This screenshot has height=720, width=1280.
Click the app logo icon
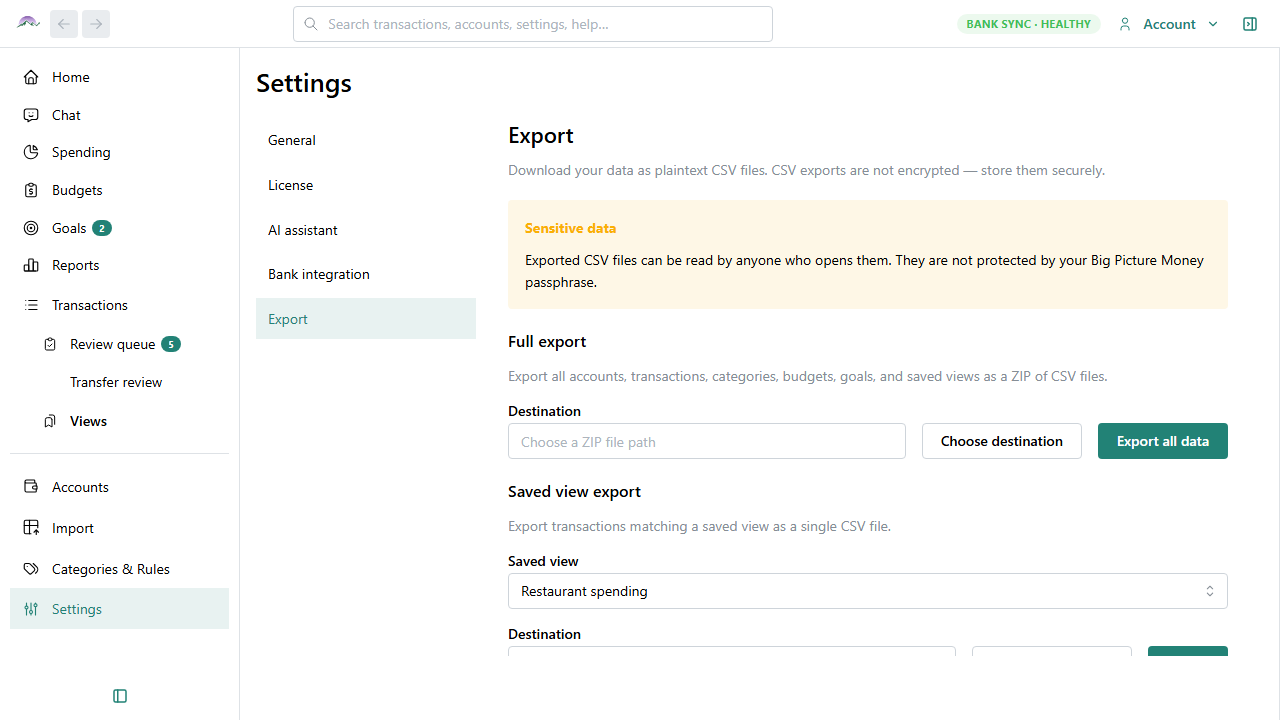point(28,23)
